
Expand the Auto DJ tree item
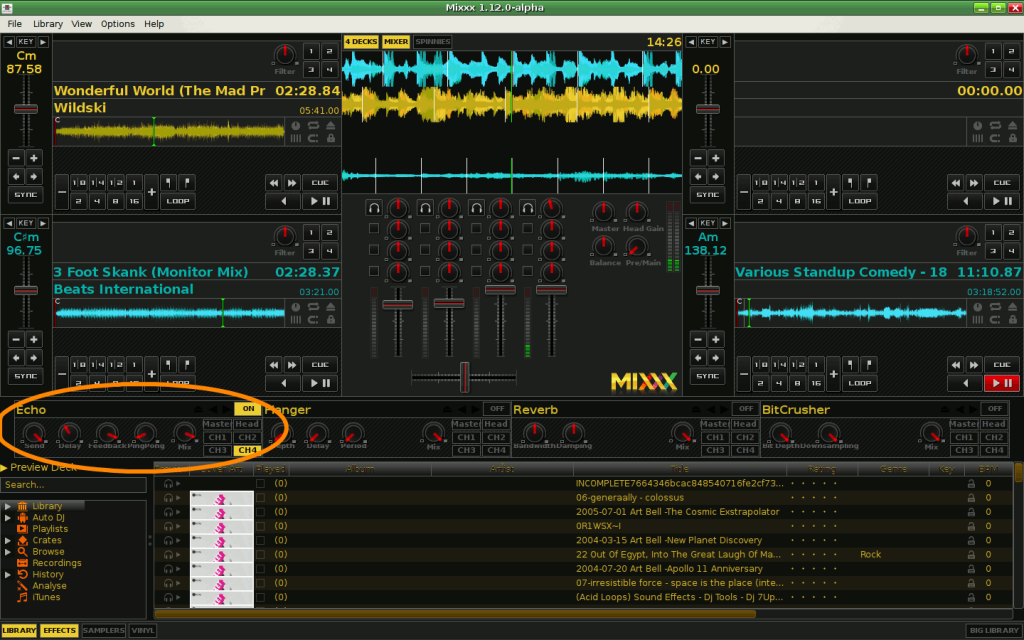(x=8, y=518)
